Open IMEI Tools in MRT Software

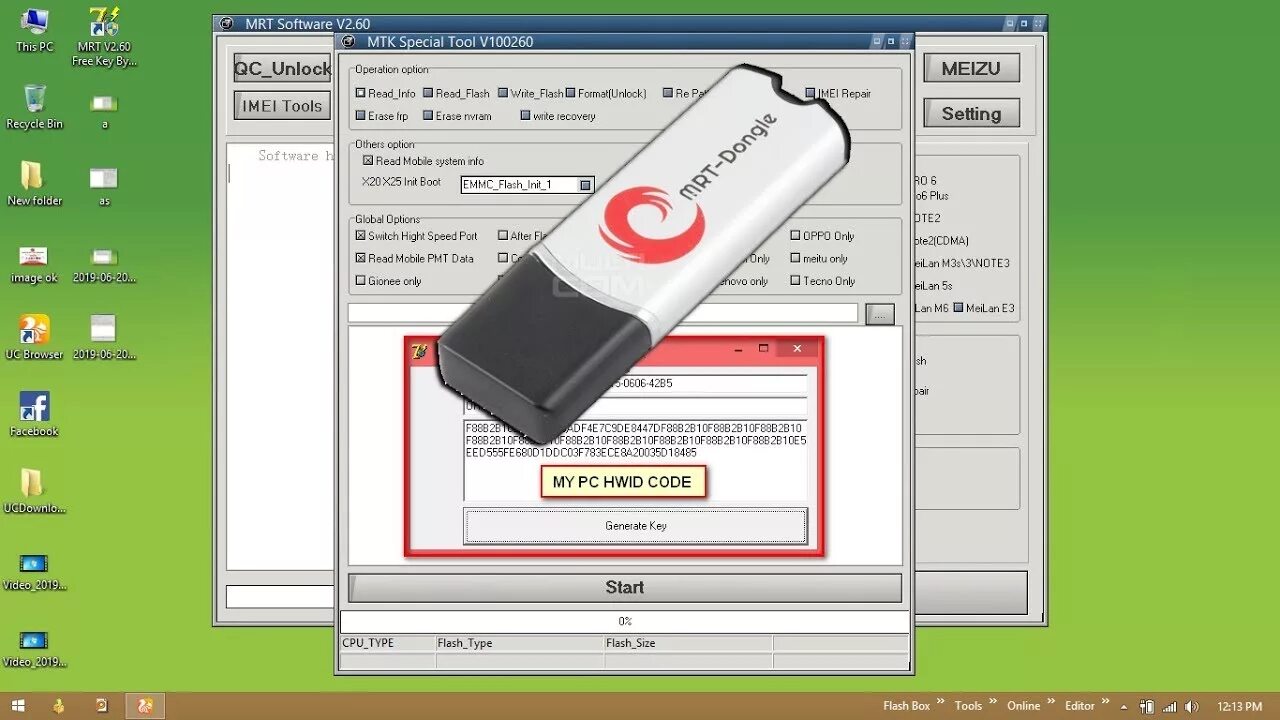click(x=282, y=106)
